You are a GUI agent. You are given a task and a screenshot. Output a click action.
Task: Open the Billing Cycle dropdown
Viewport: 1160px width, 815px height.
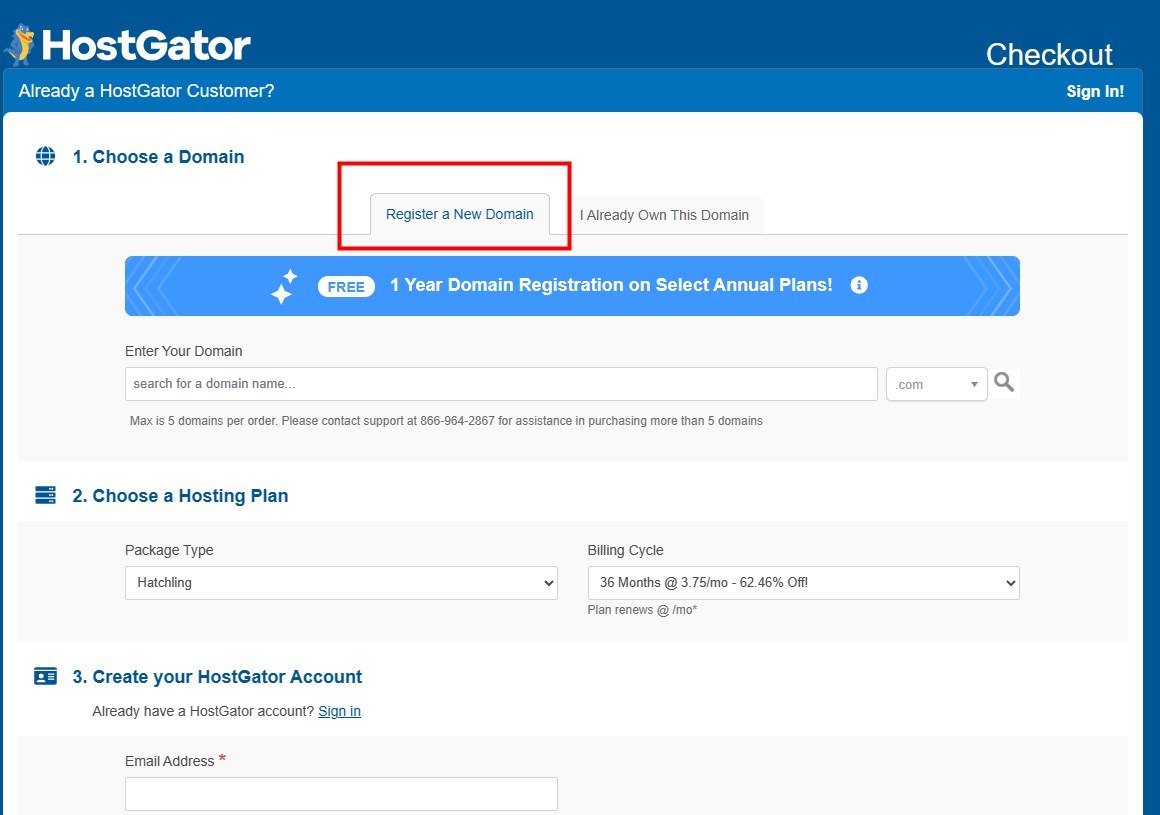(803, 583)
